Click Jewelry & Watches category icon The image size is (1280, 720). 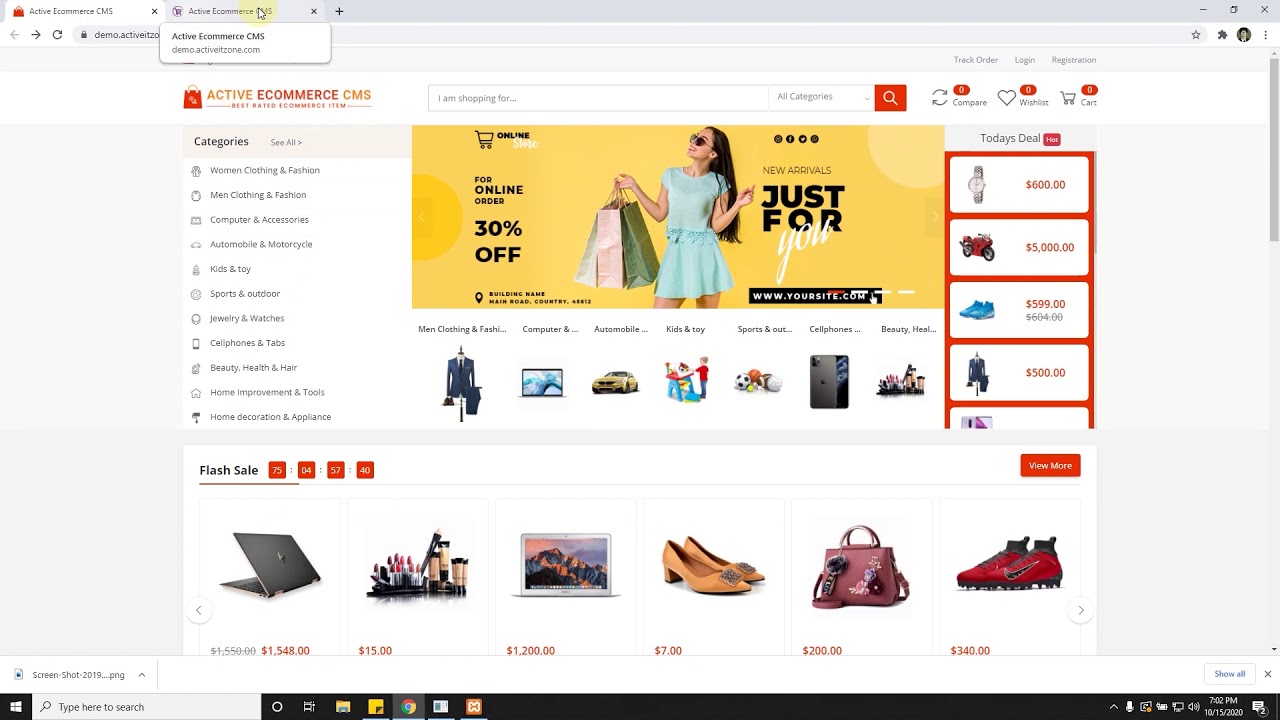tap(196, 319)
